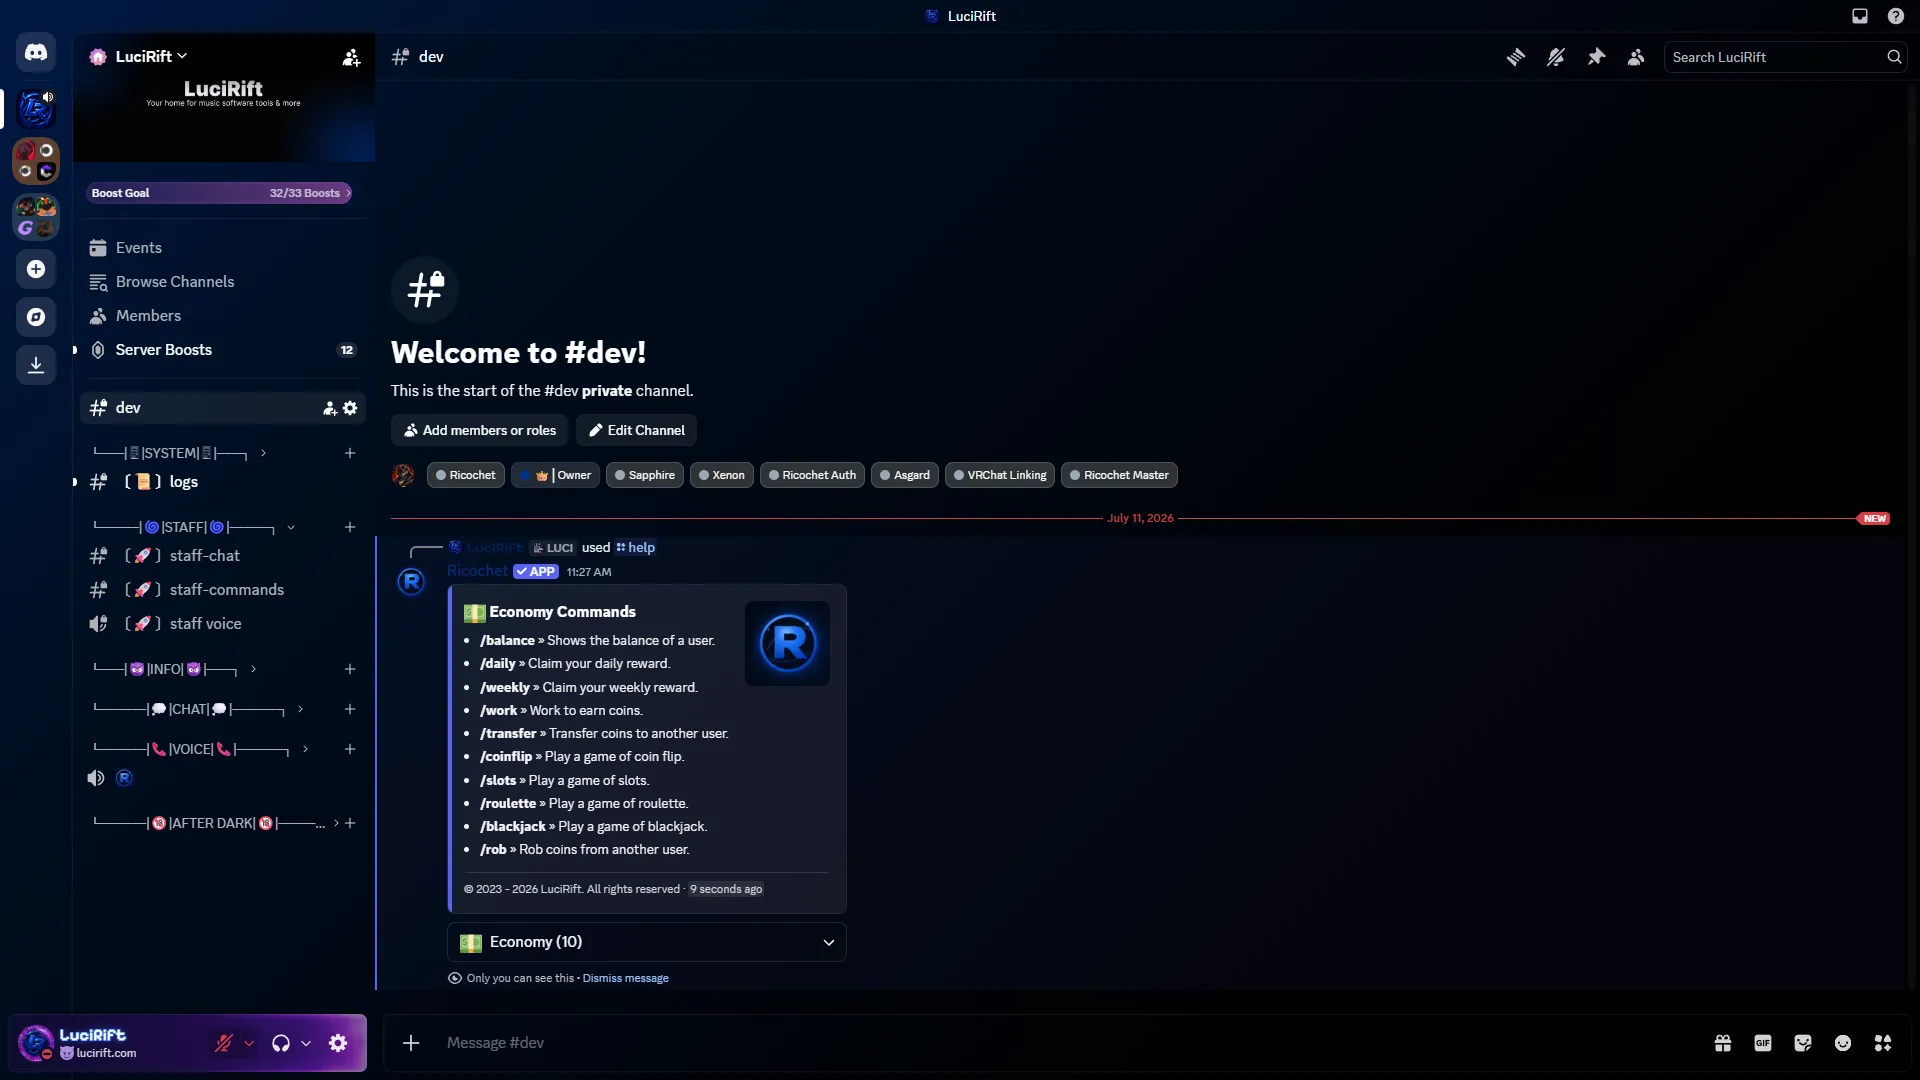Click the help command link
Screen dimensions: 1920x1080
(635, 548)
